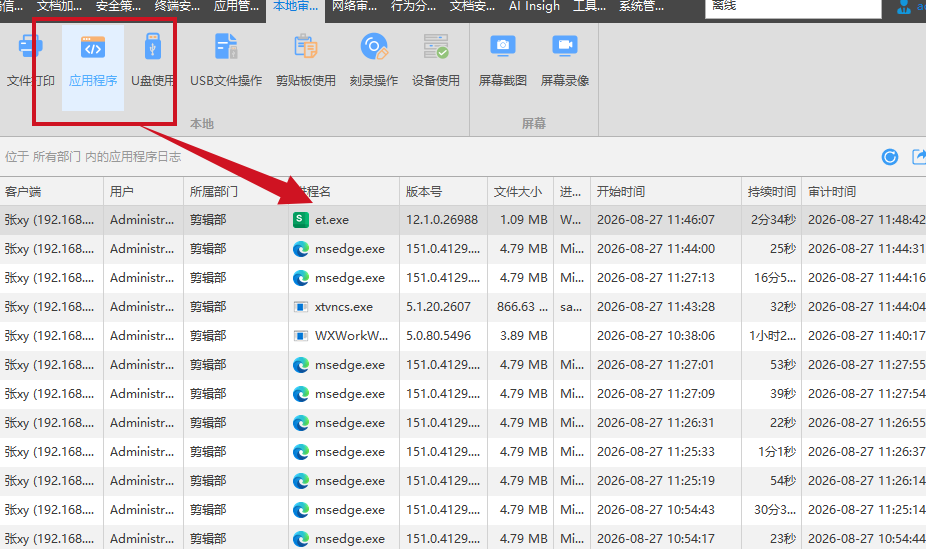The width and height of the screenshot is (926, 549).
Task: Click the Edge icon in the 11:27:01 row
Action: pos(301,365)
